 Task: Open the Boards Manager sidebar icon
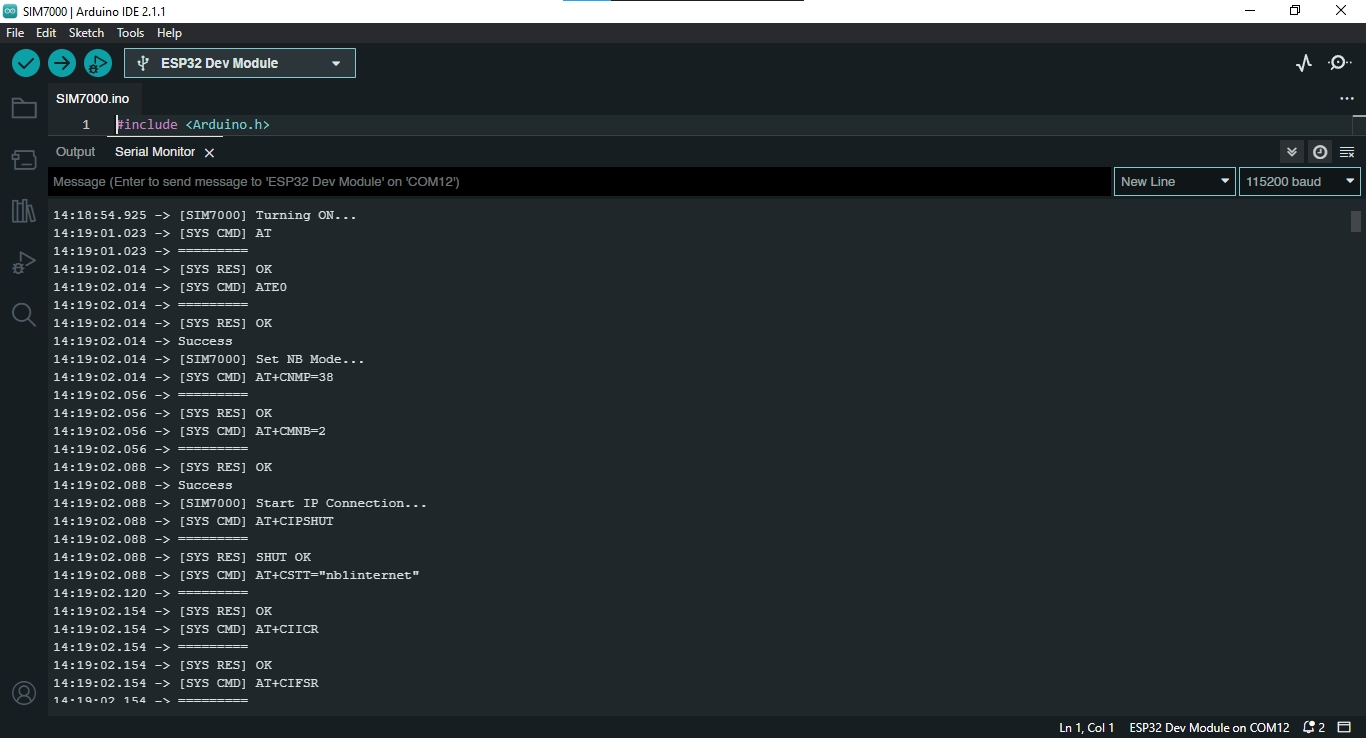24,159
